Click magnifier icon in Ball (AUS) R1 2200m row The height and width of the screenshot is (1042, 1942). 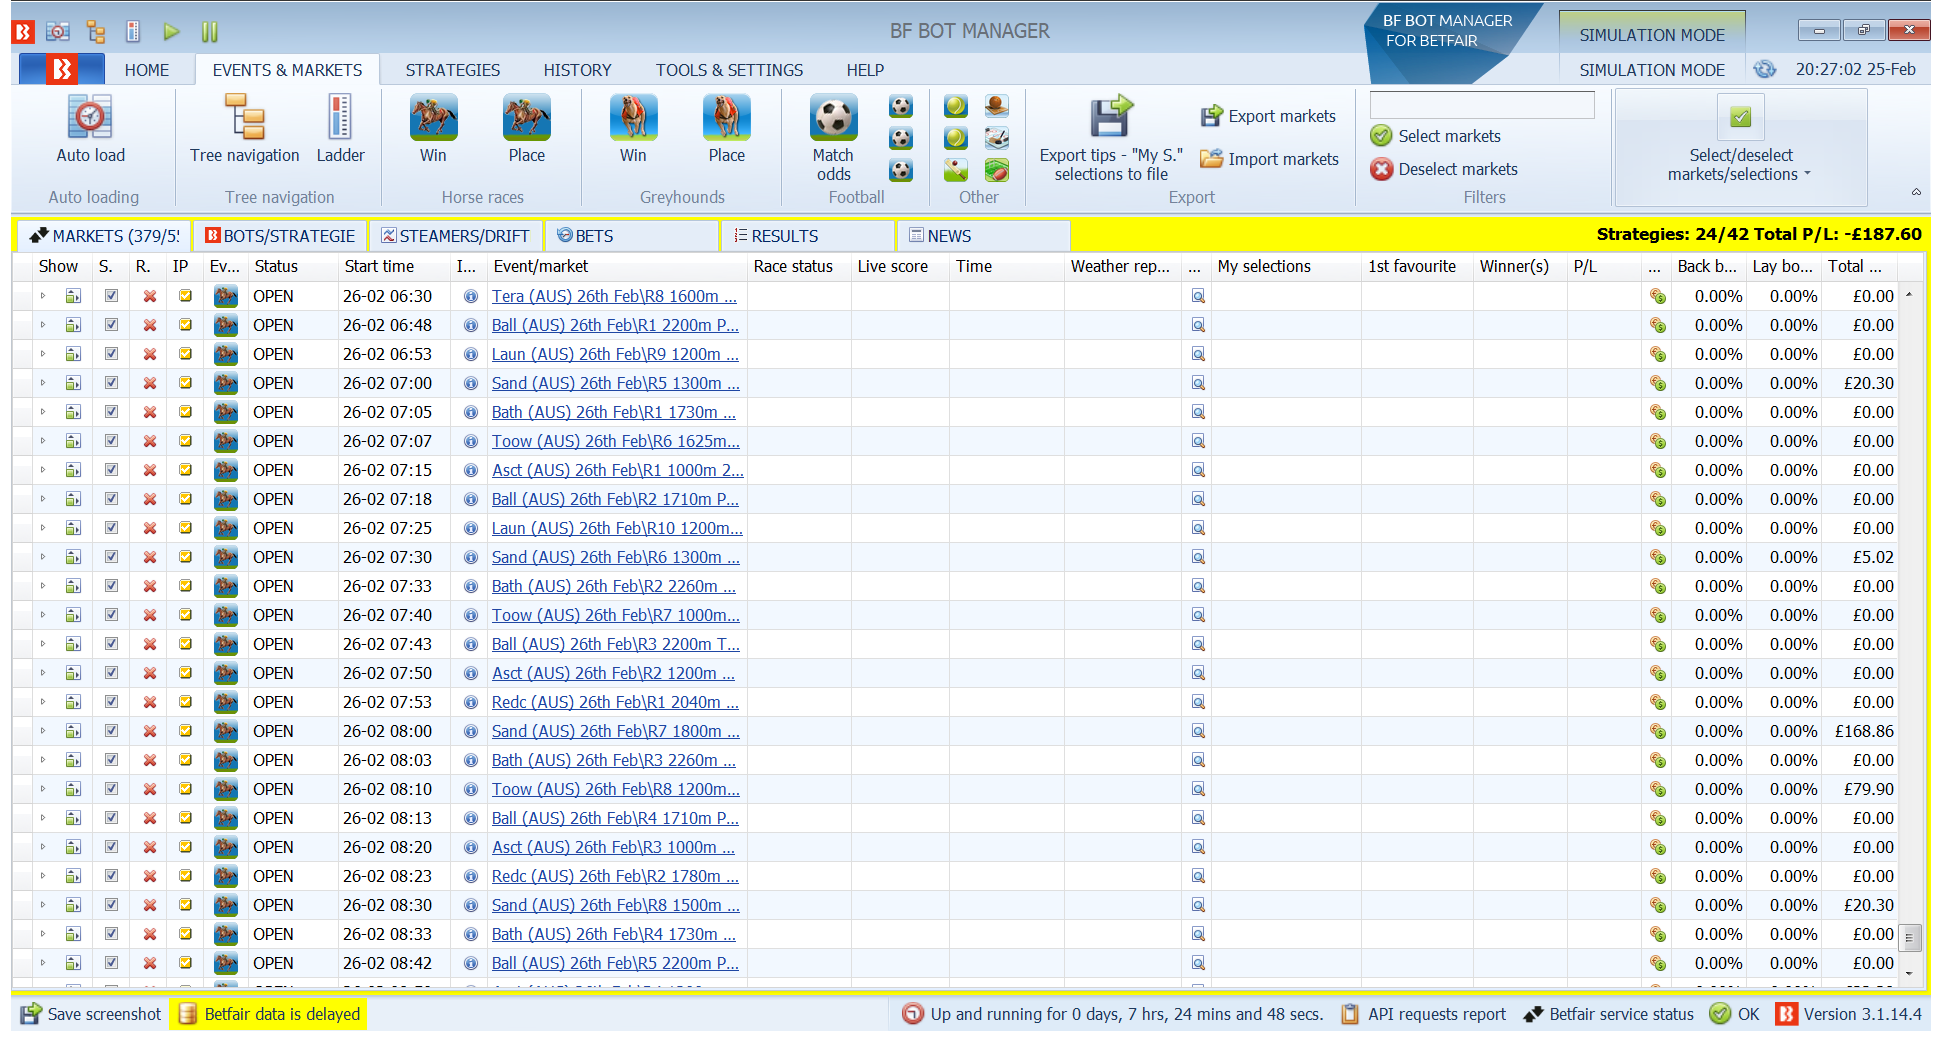tap(1198, 325)
